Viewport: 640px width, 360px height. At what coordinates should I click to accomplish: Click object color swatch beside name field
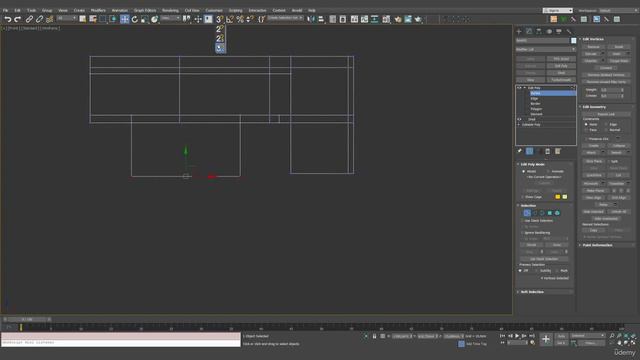[573, 40]
